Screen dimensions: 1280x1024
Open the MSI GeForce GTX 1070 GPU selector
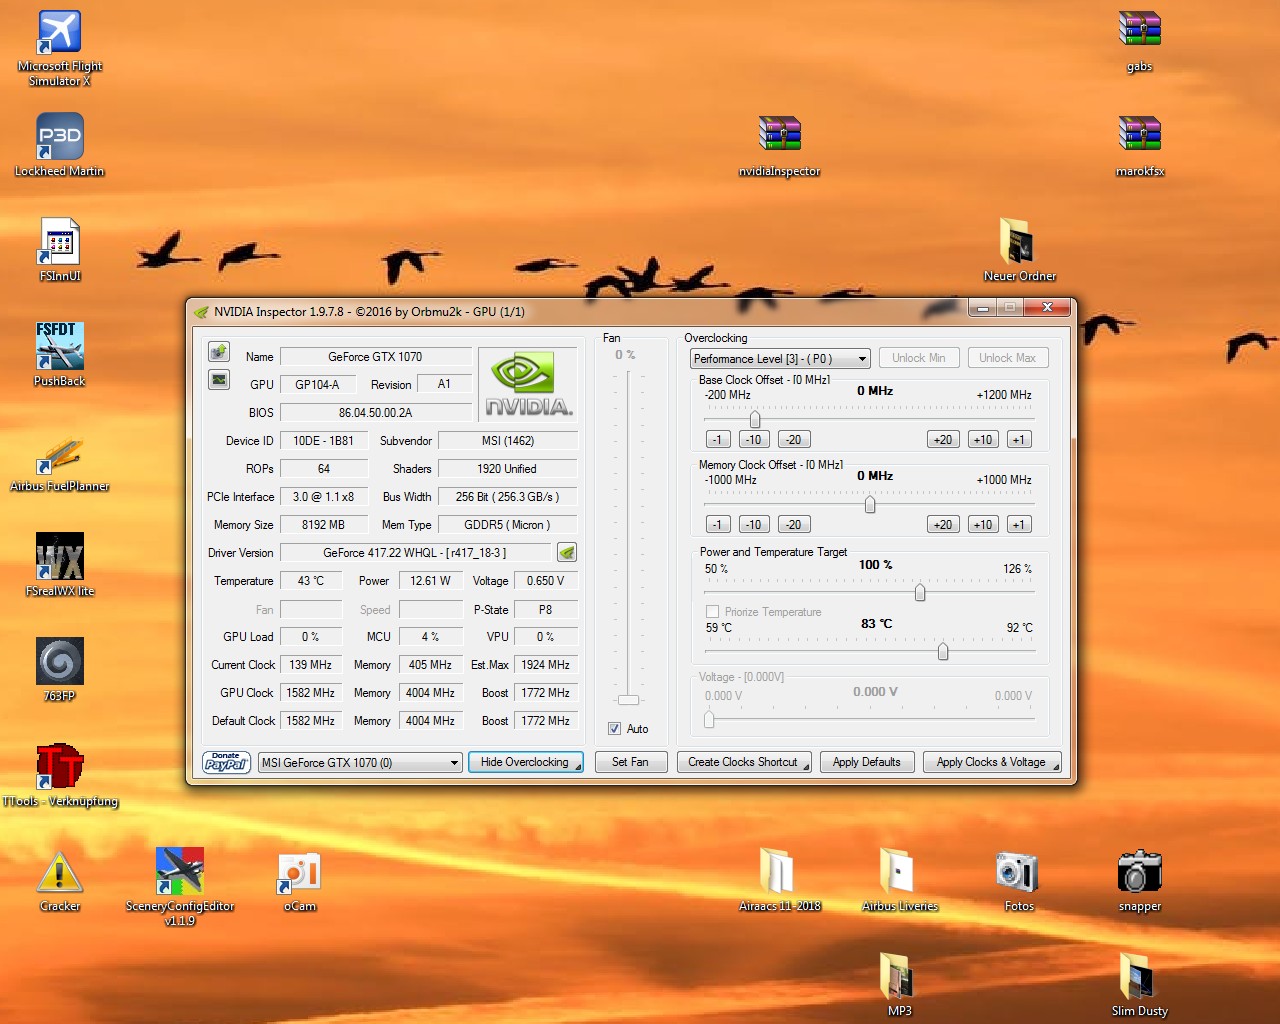360,762
